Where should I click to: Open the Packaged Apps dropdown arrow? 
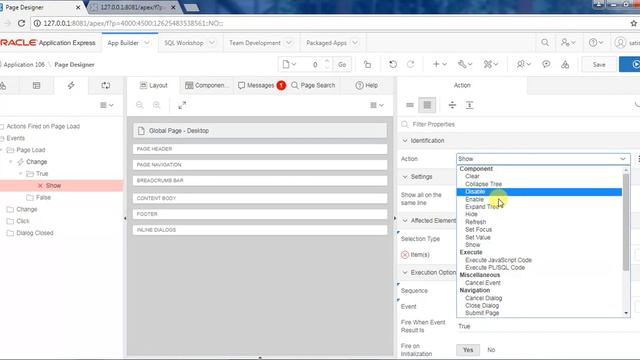click(x=355, y=42)
